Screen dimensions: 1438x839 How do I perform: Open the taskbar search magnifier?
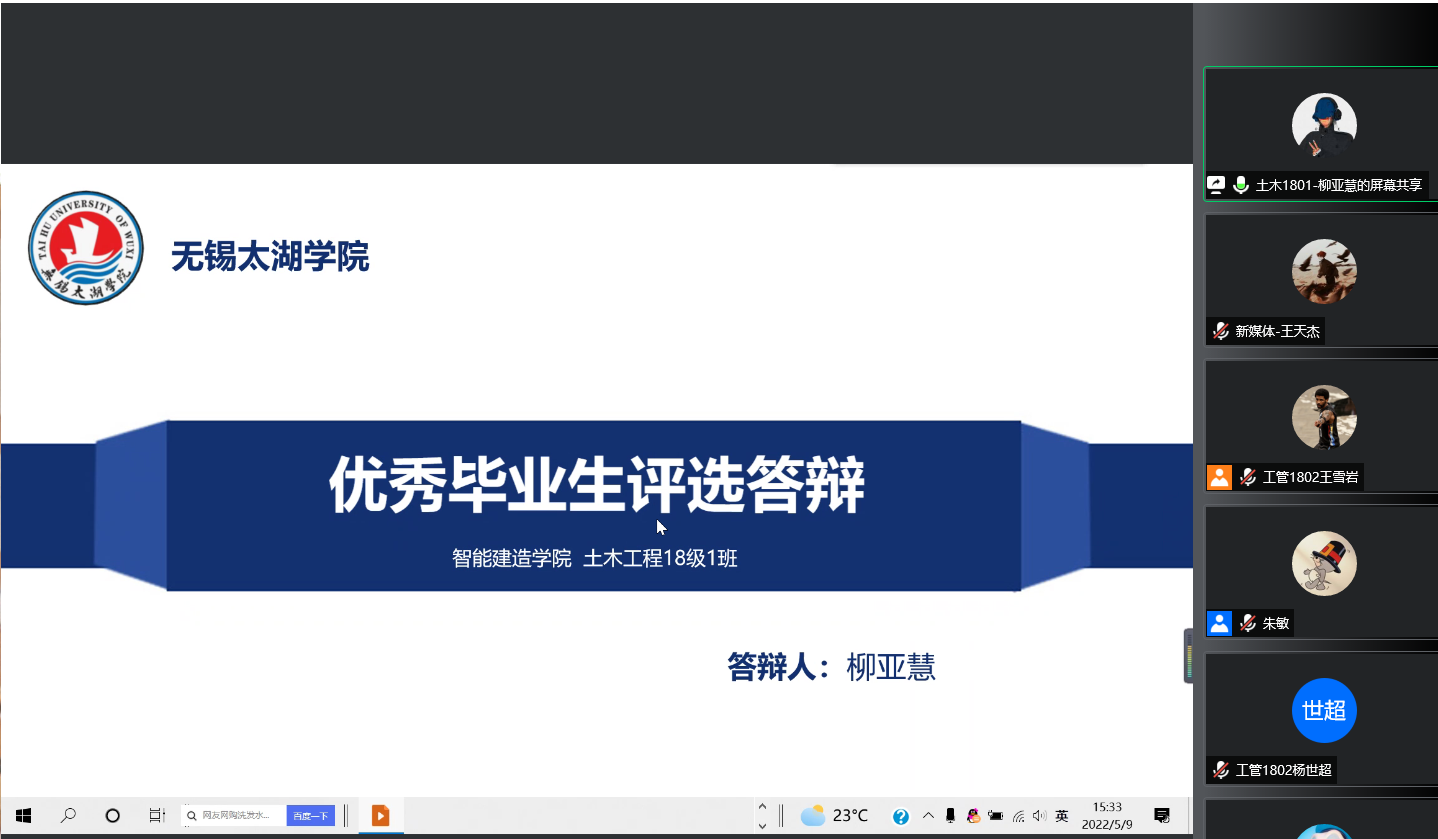tap(68, 815)
